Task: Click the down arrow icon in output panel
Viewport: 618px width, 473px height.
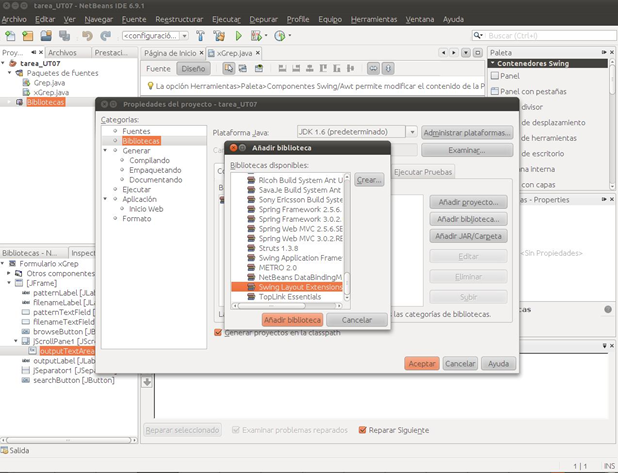Action: click(147, 382)
